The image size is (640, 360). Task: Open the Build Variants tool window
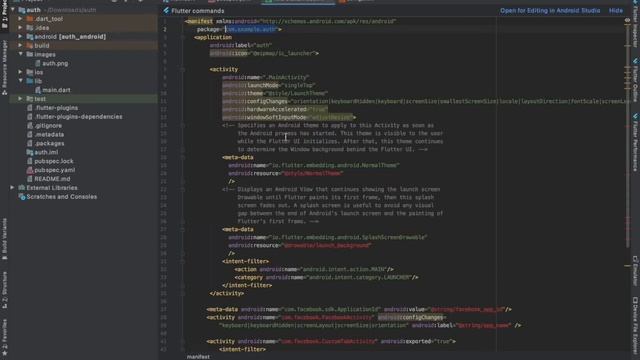[4, 240]
